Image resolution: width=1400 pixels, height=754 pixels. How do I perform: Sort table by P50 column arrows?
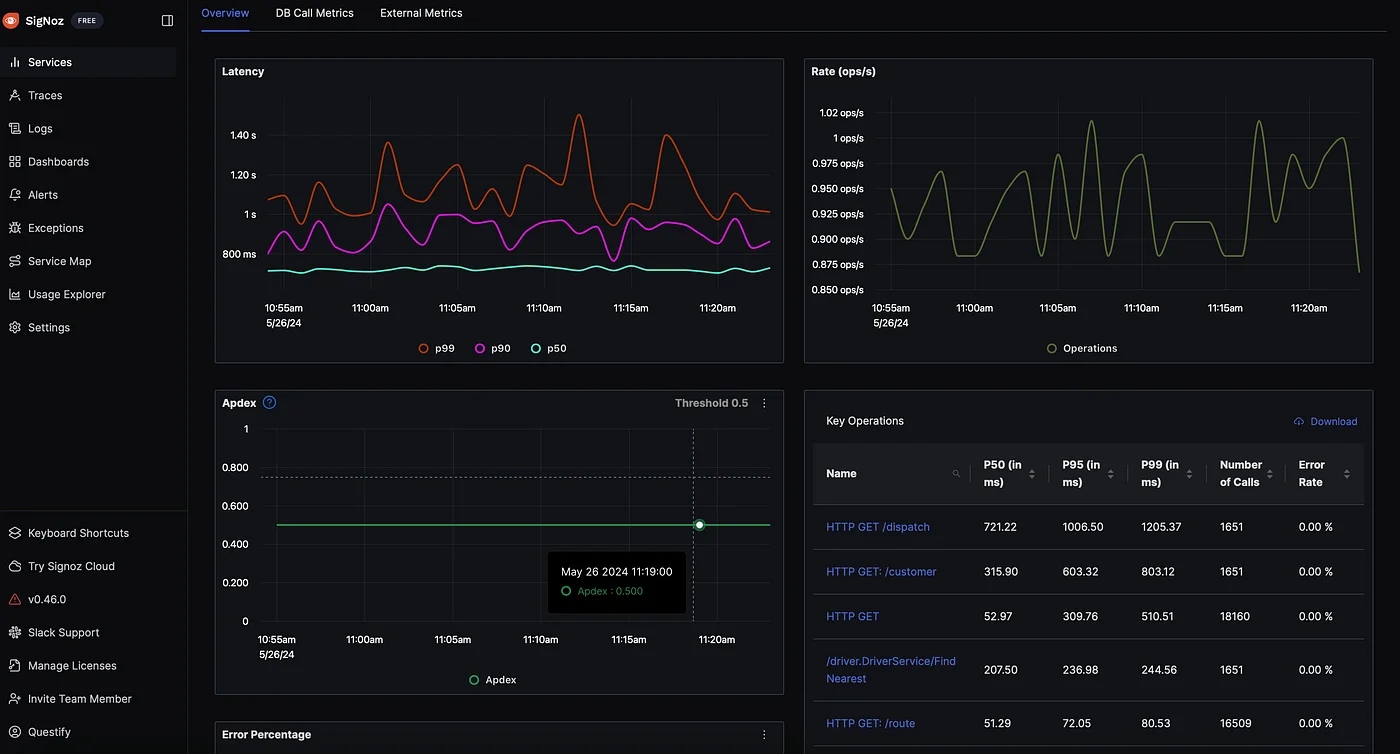point(1032,474)
